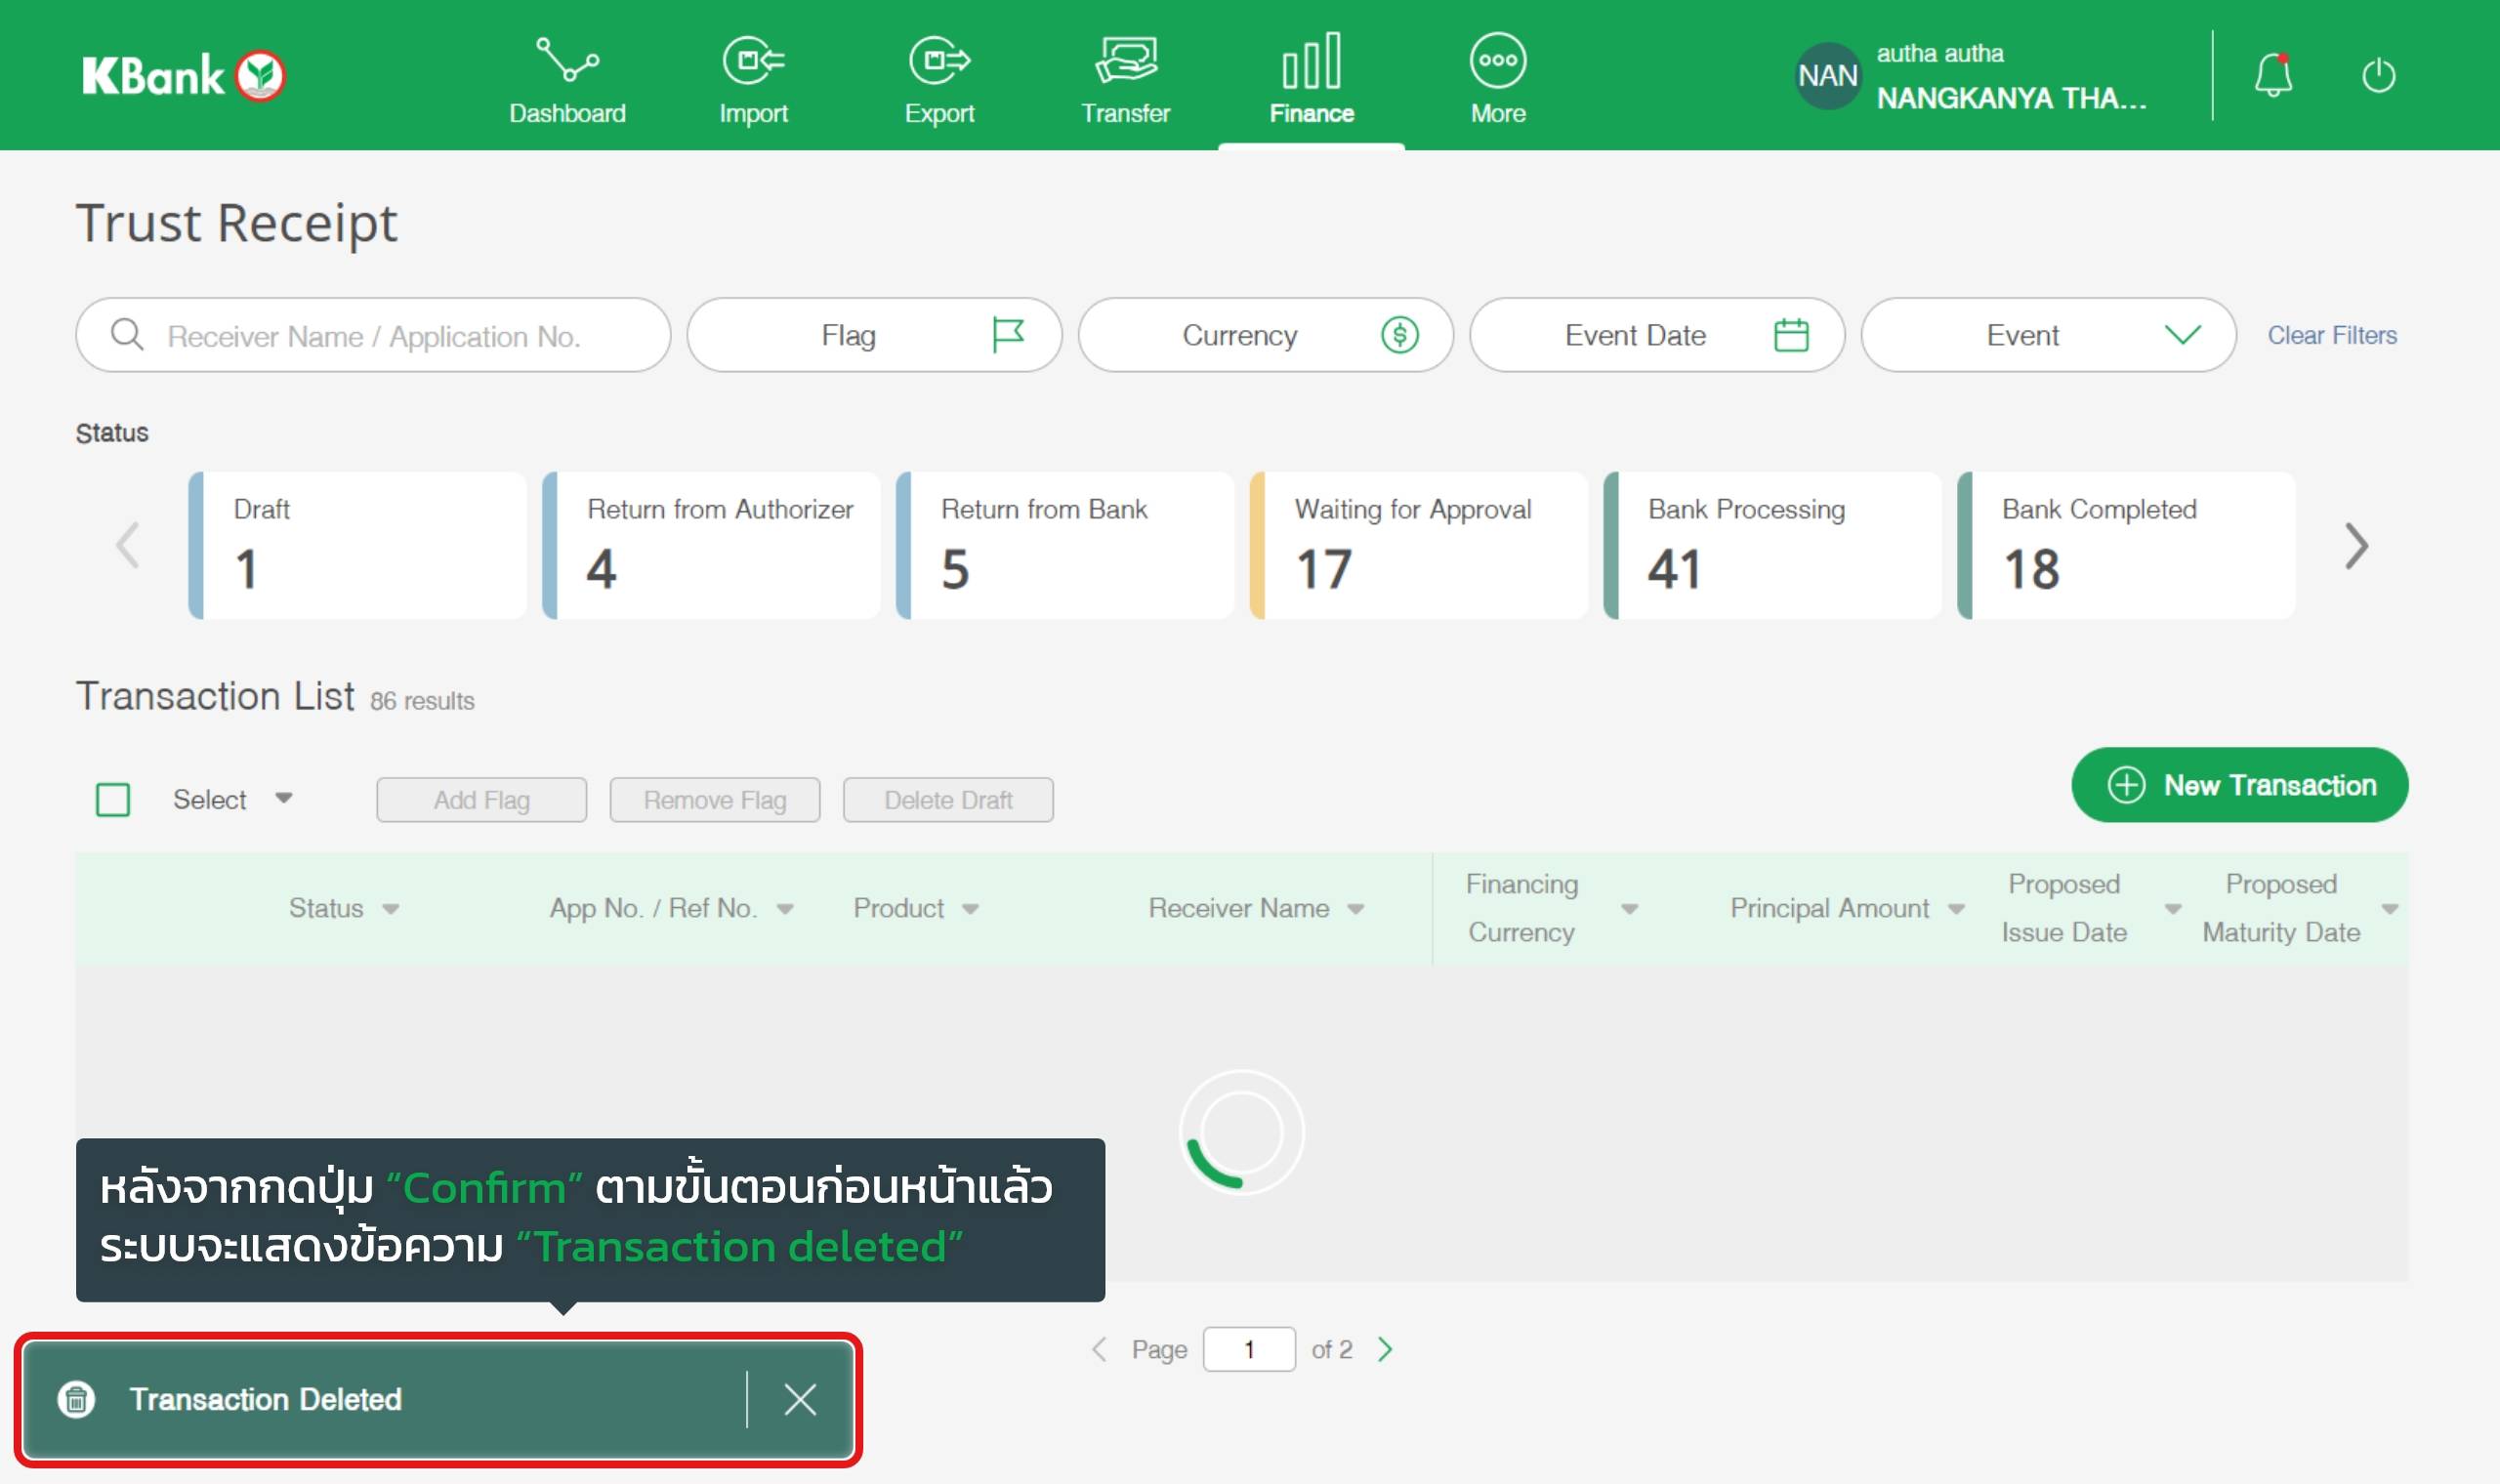This screenshot has width=2500, height=1484.
Task: Click the New Transaction button
Action: coord(2239,785)
